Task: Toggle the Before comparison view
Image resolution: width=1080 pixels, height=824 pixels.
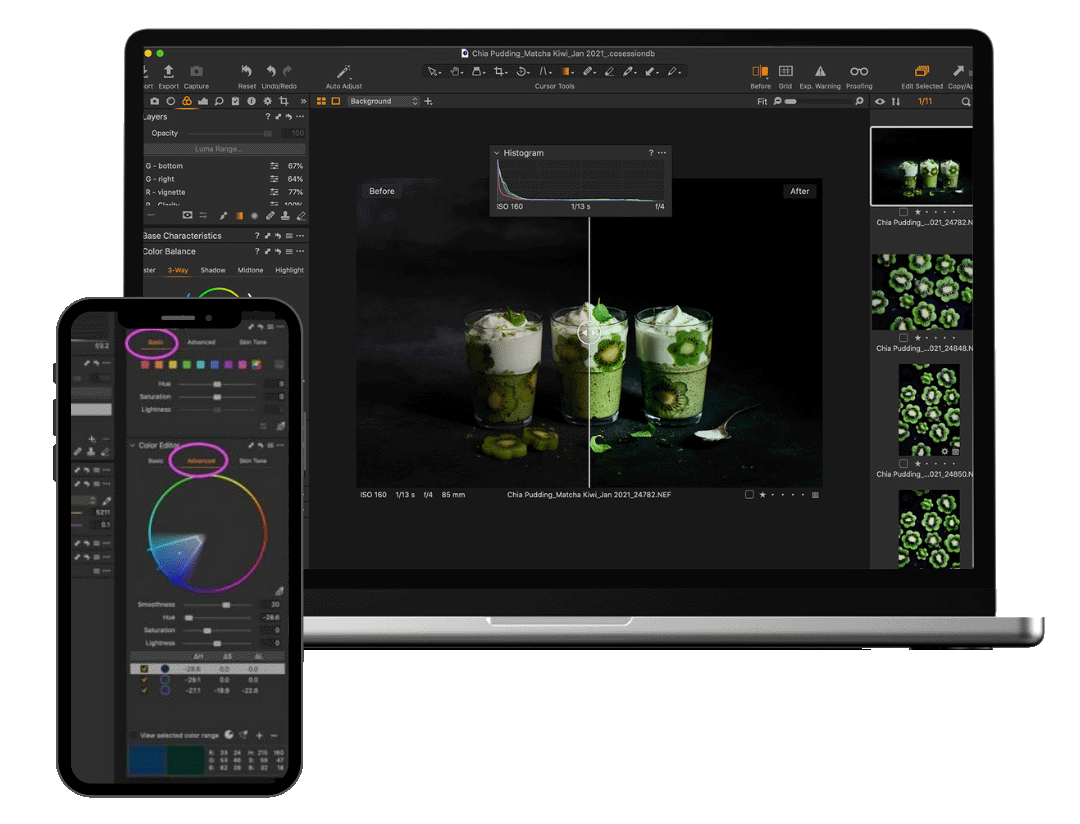Action: tap(760, 71)
